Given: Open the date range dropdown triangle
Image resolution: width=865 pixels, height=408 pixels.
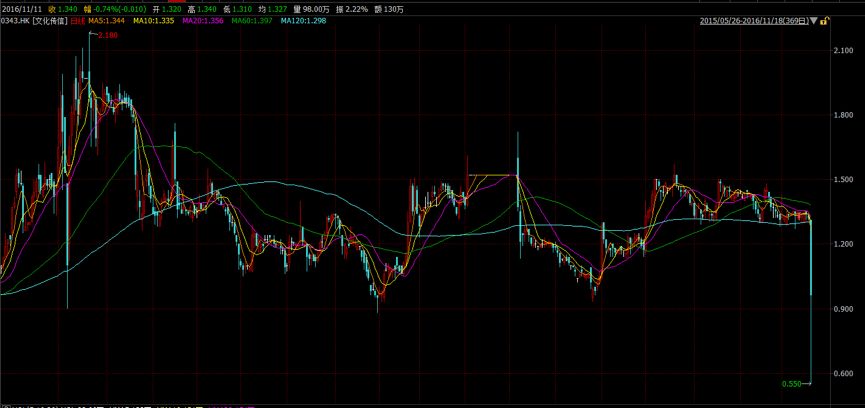Looking at the screenshot, I should pyautogui.click(x=814, y=21).
